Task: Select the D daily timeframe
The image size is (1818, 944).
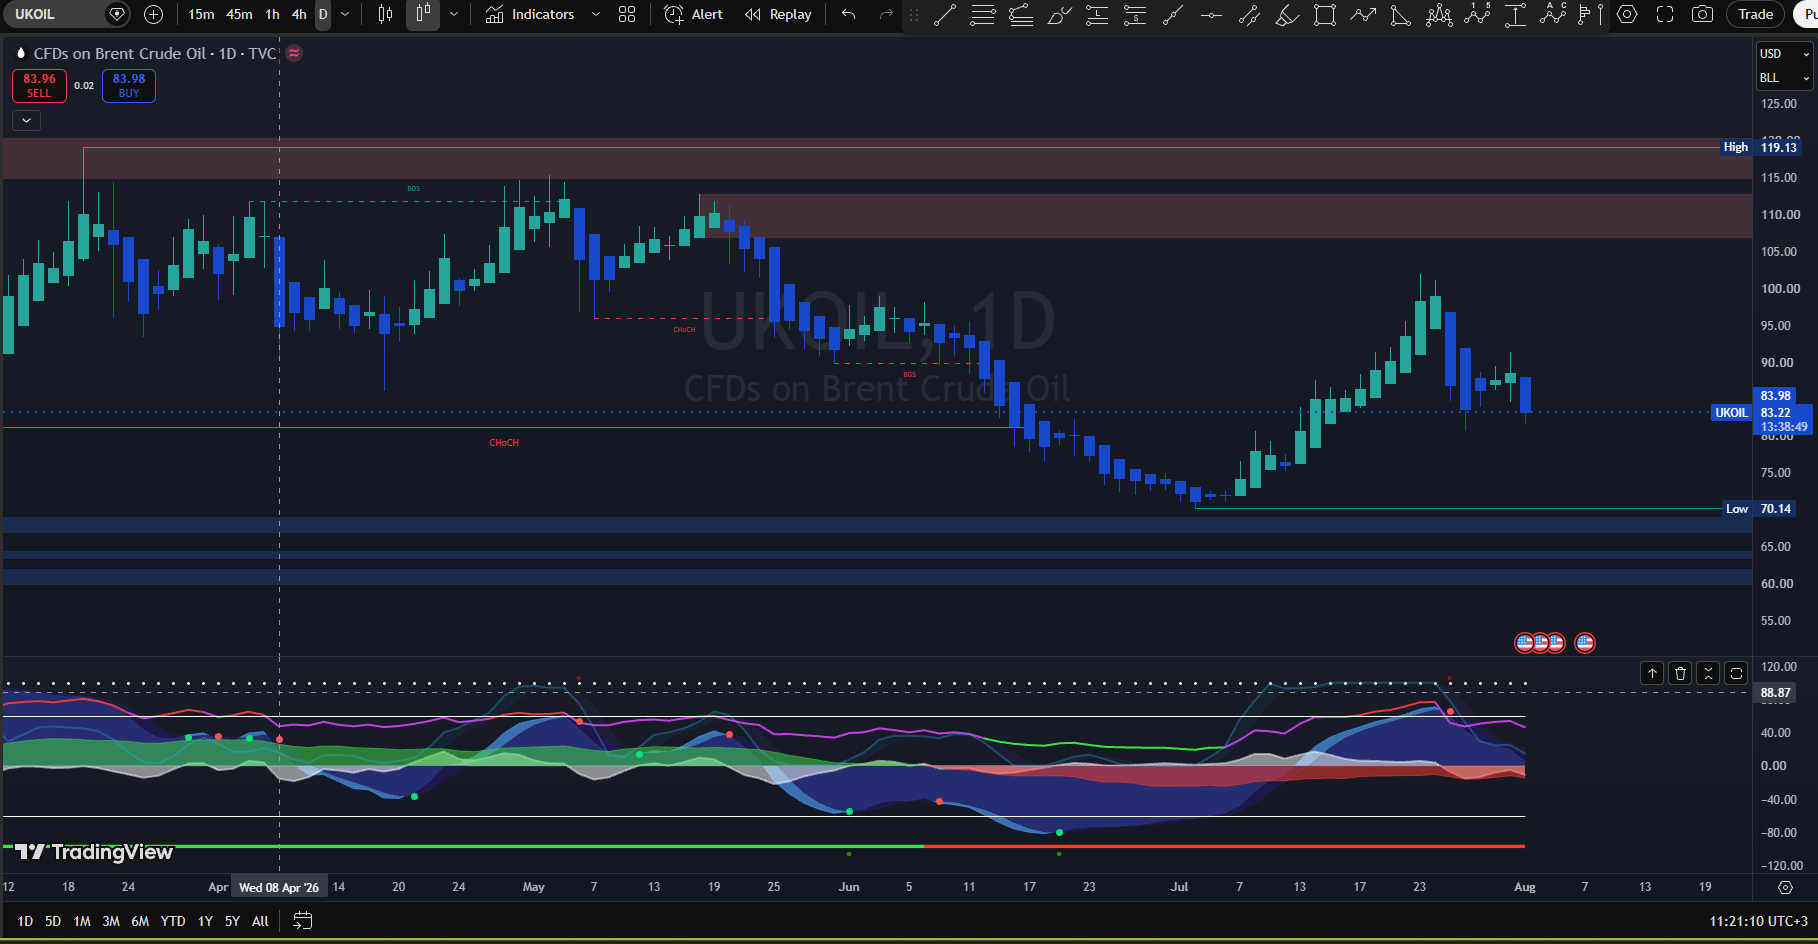Action: click(x=323, y=14)
